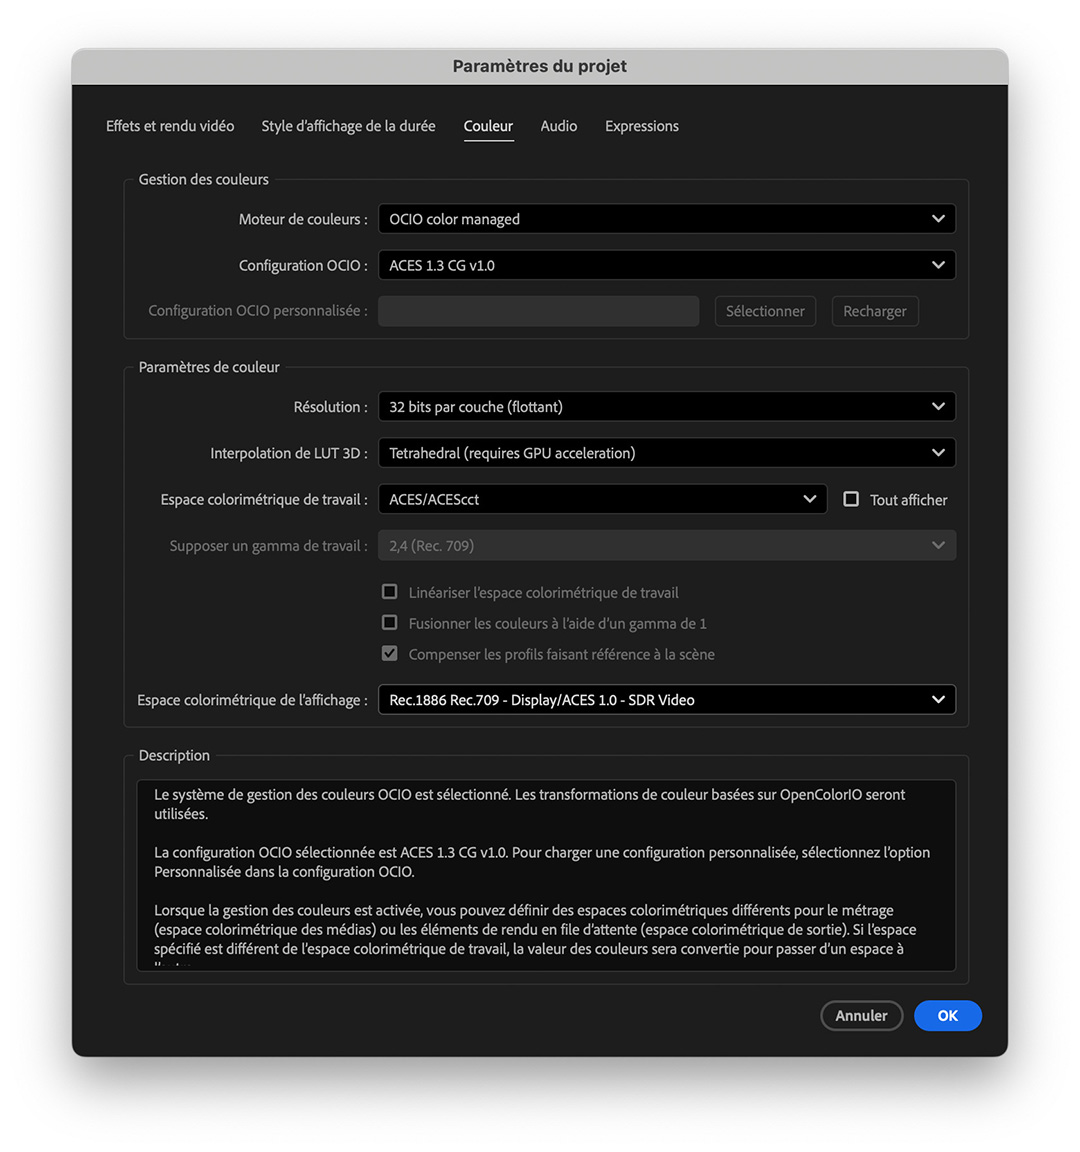Check Linéariser l'espace colorimétrique de travail
1080x1152 pixels.
coord(390,592)
